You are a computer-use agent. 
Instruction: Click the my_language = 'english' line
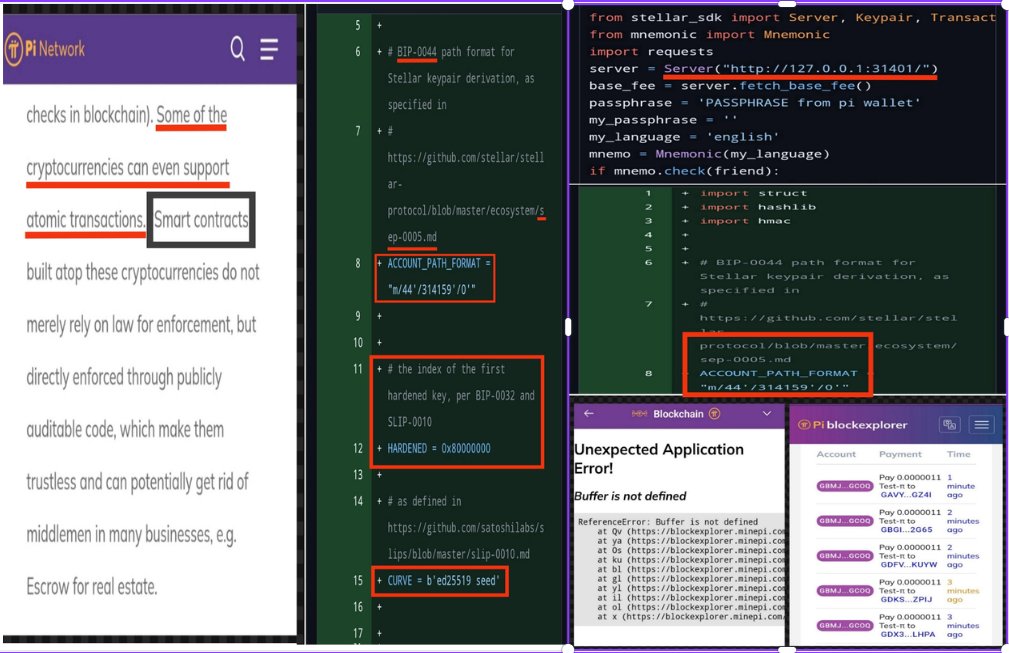point(684,136)
